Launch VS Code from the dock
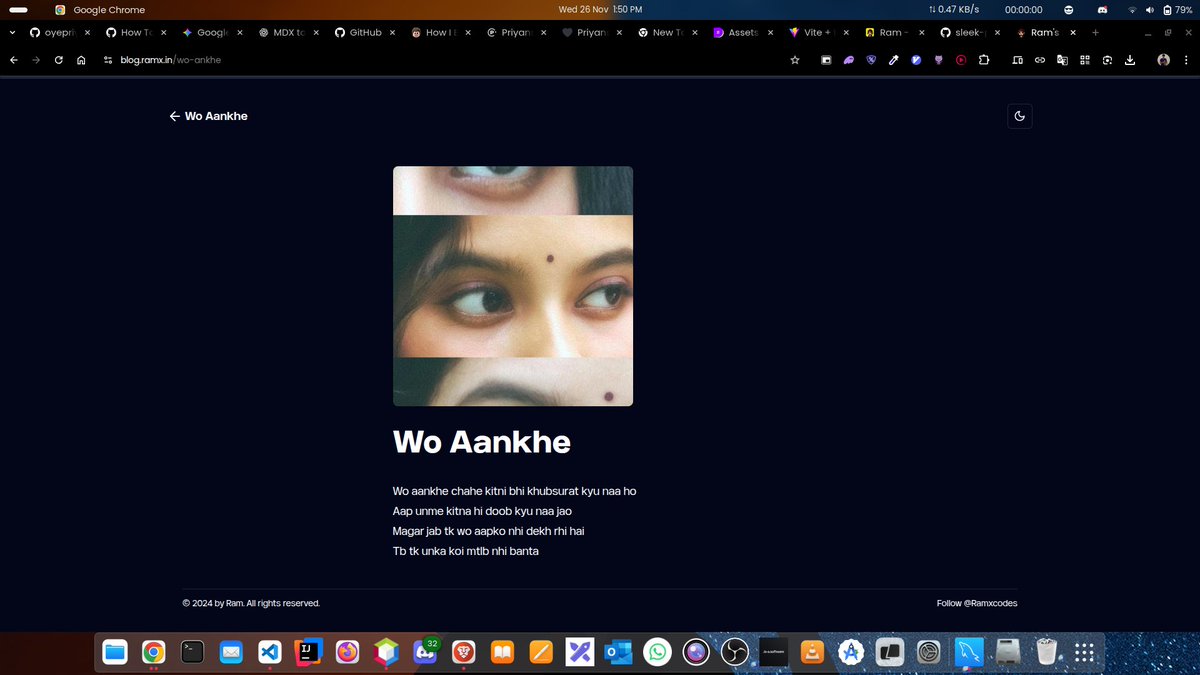Image resolution: width=1200 pixels, height=675 pixels. point(269,653)
